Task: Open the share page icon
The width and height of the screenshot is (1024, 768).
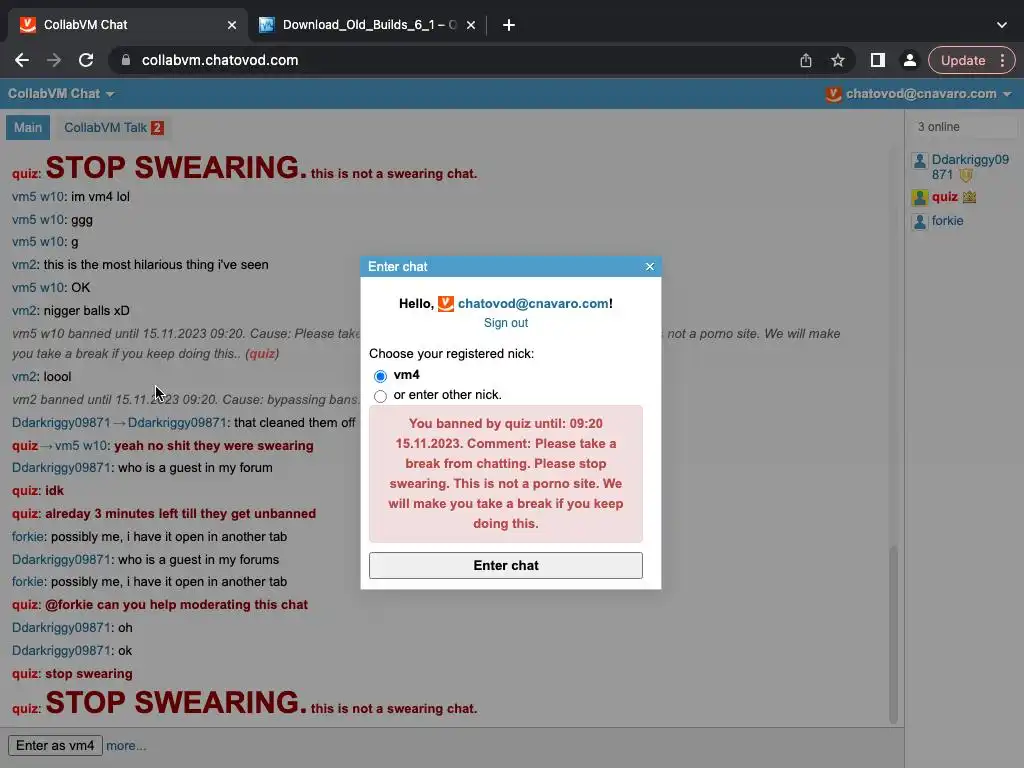Action: coord(806,60)
